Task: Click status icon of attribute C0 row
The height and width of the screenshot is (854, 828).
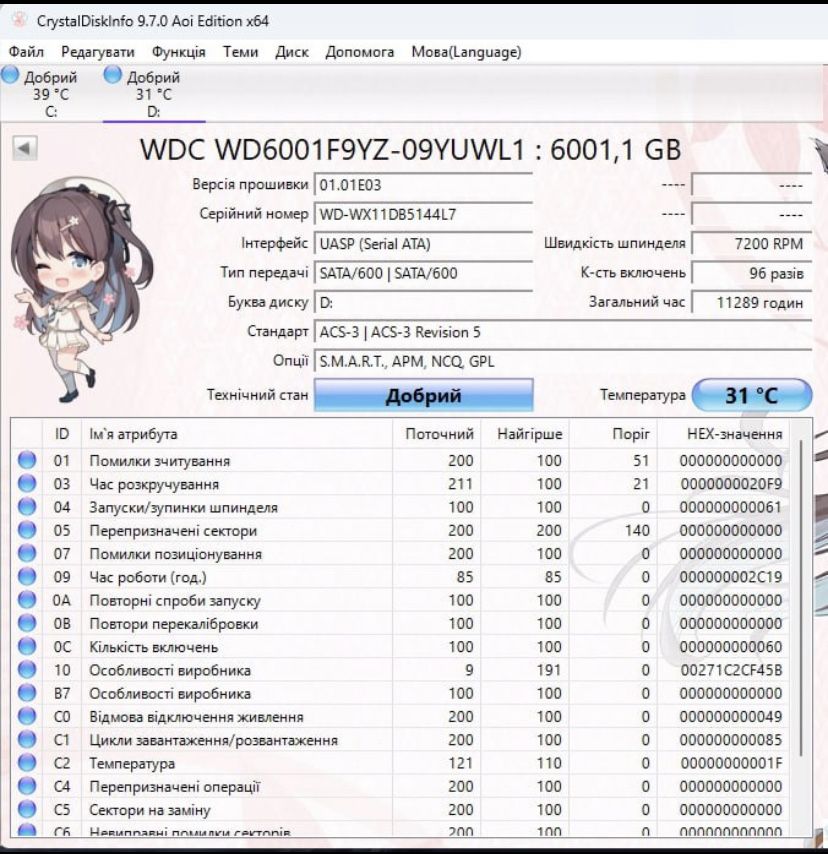Action: point(27,716)
